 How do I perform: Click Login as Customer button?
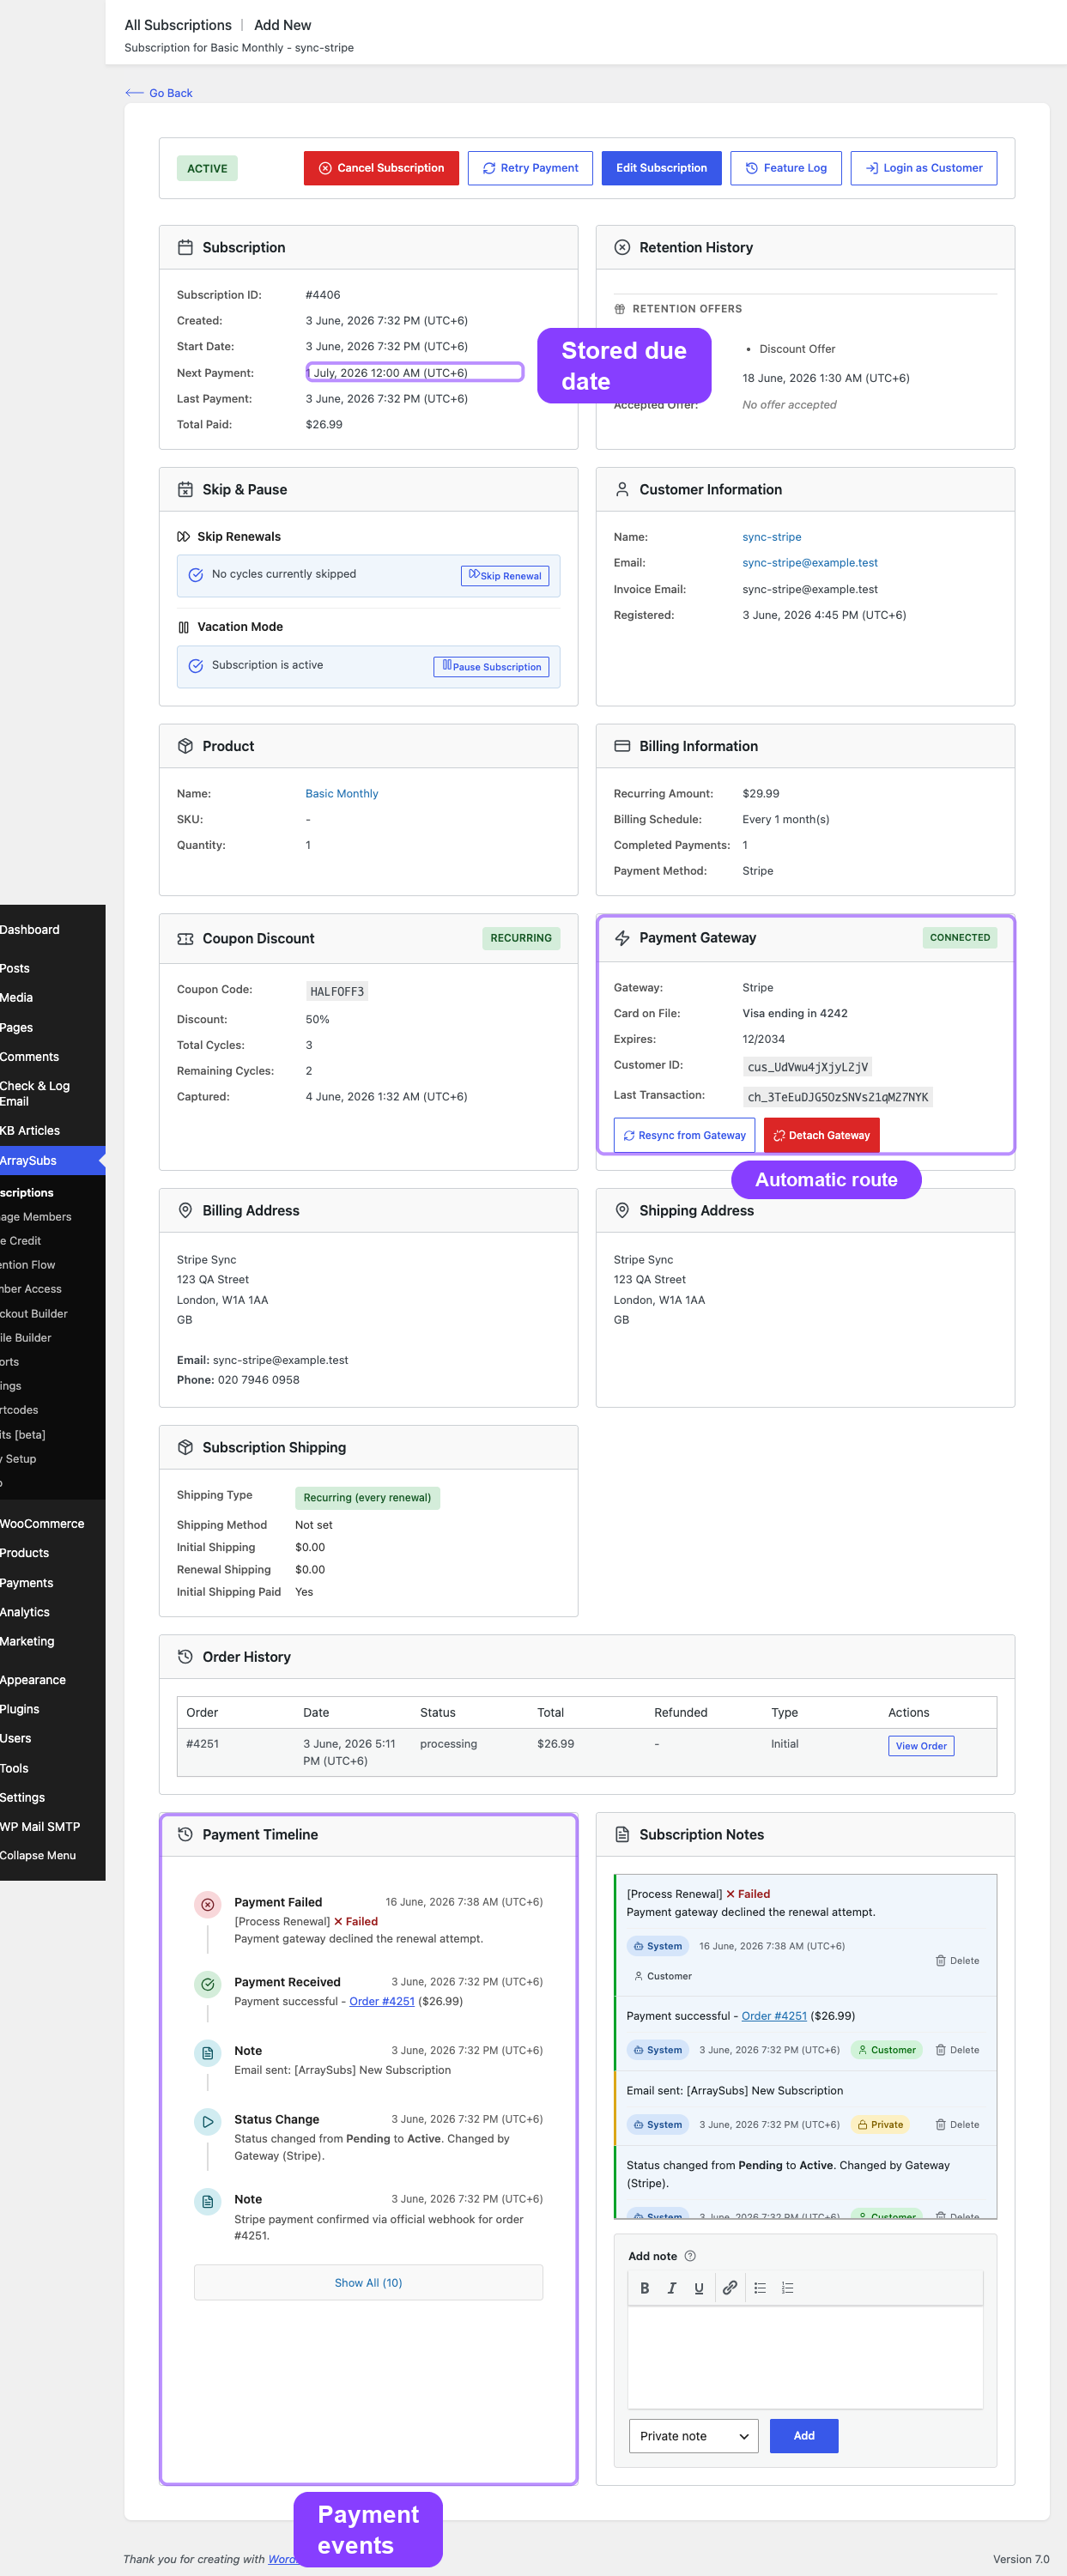coord(923,168)
